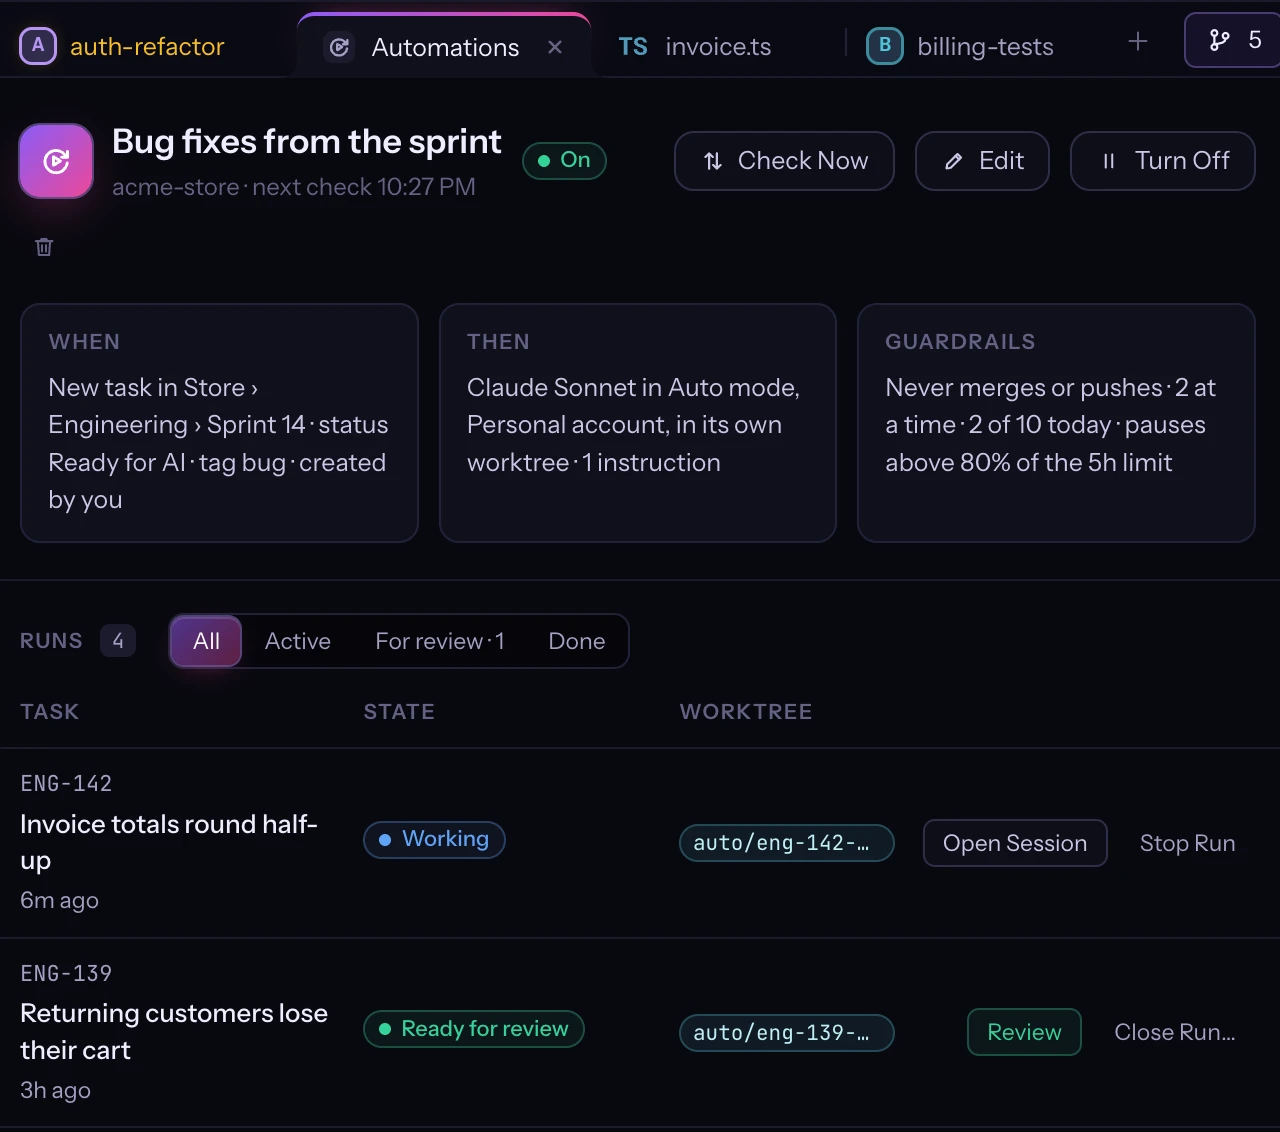
Task: Click the ENG-142 task ID
Action: [x=66, y=784]
